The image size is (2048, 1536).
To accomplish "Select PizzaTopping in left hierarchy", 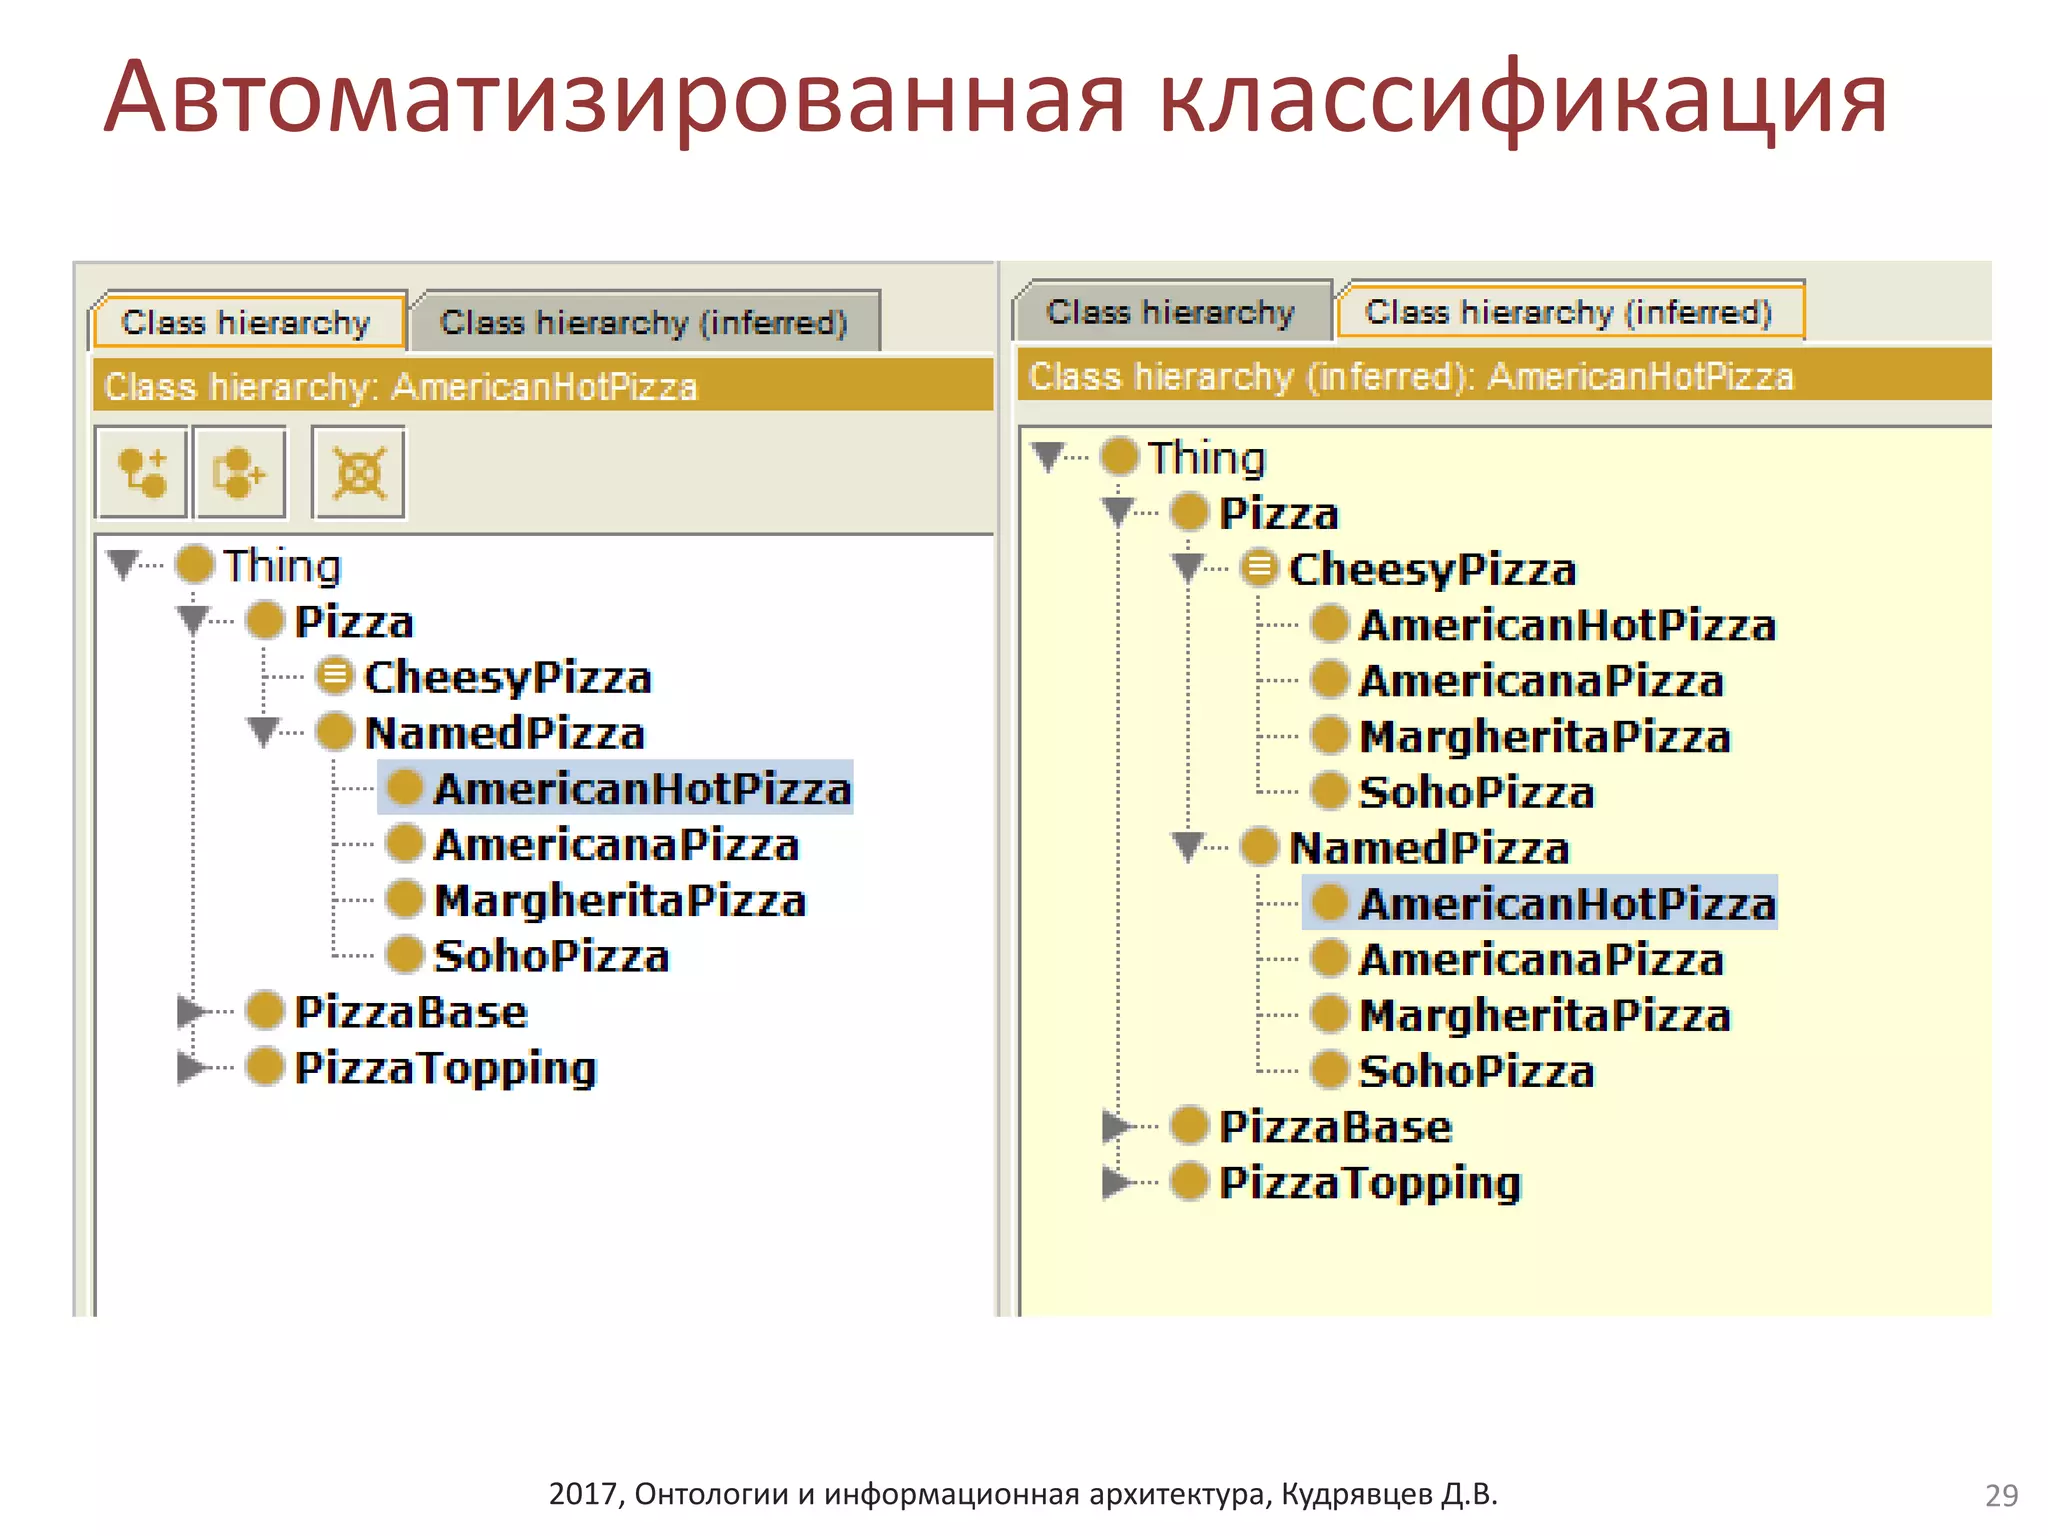I will point(446,1069).
